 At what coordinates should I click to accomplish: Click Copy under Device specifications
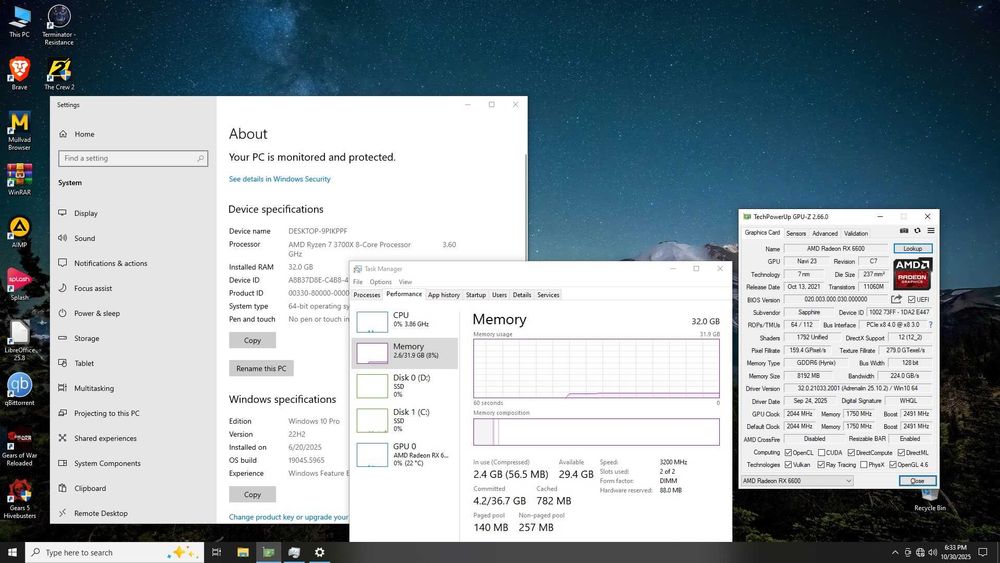pyautogui.click(x=253, y=340)
